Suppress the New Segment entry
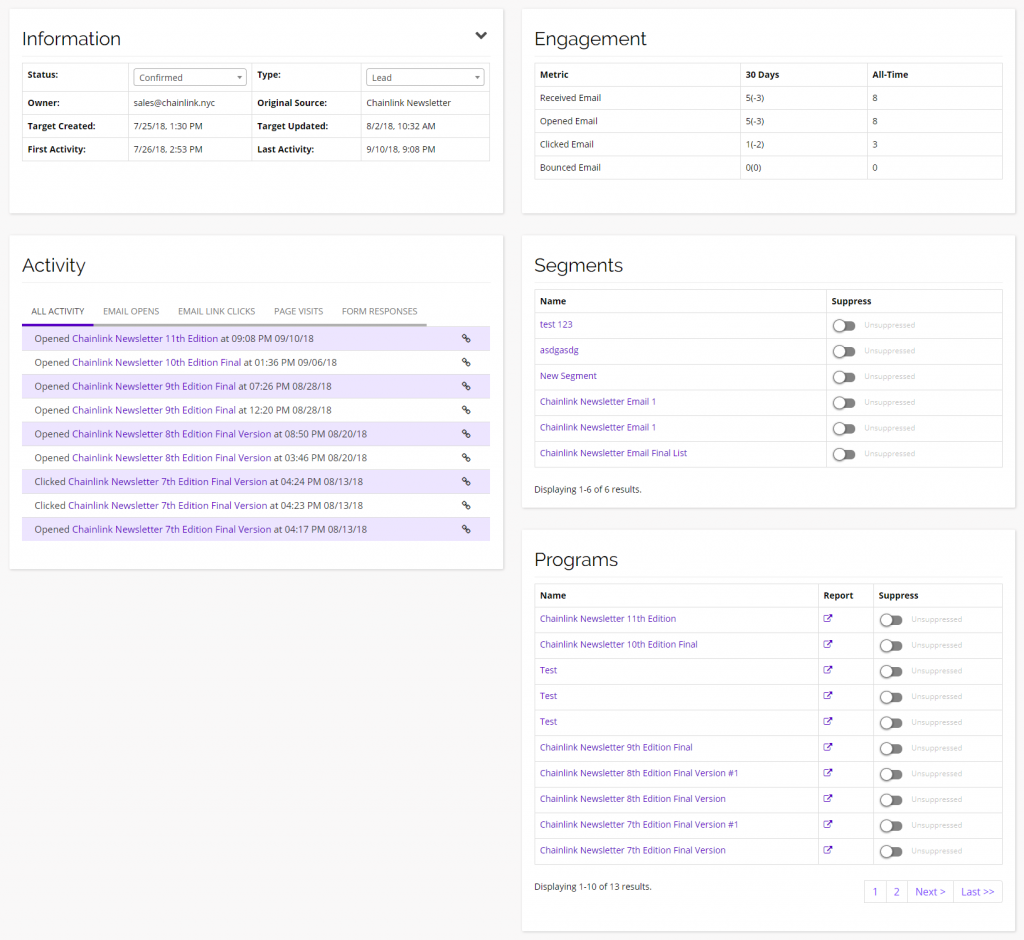1024x940 pixels. (x=843, y=376)
